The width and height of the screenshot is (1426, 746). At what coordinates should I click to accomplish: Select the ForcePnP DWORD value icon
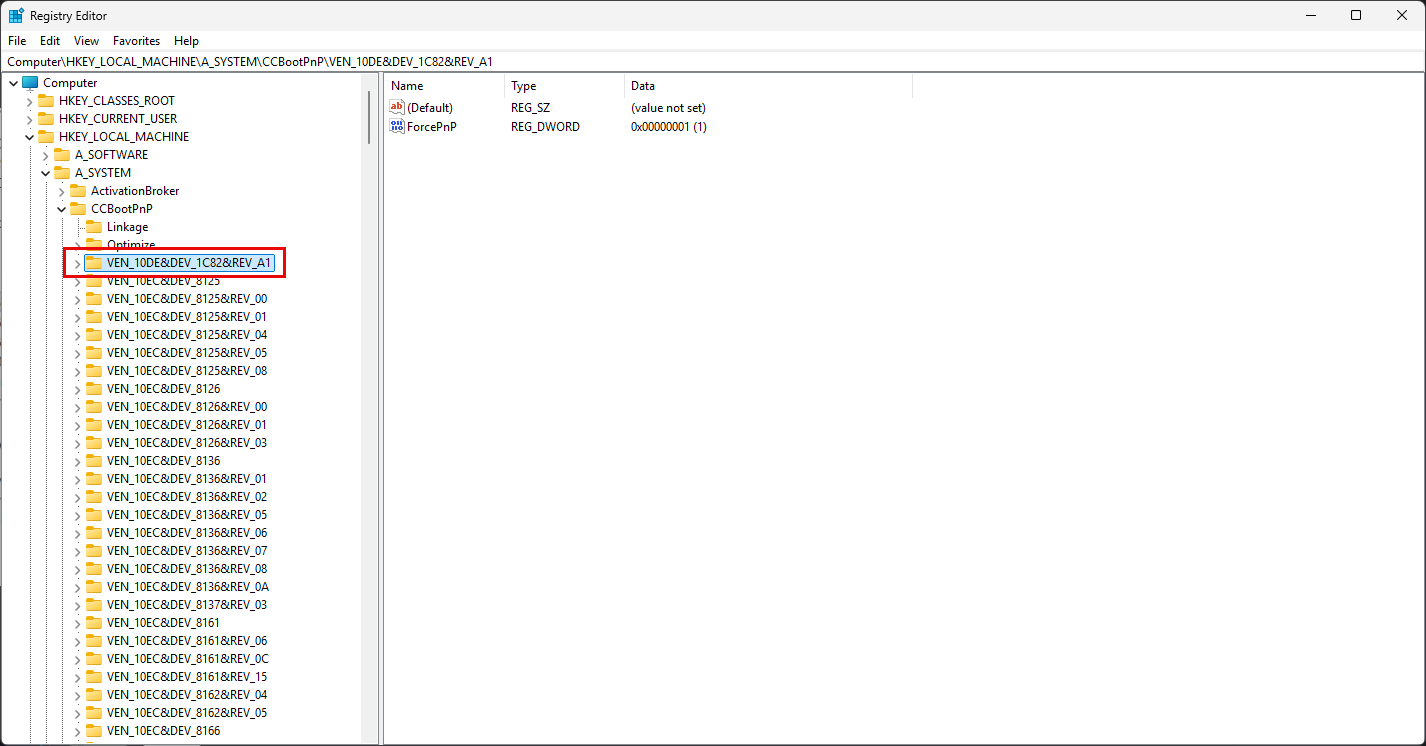pyautogui.click(x=397, y=127)
